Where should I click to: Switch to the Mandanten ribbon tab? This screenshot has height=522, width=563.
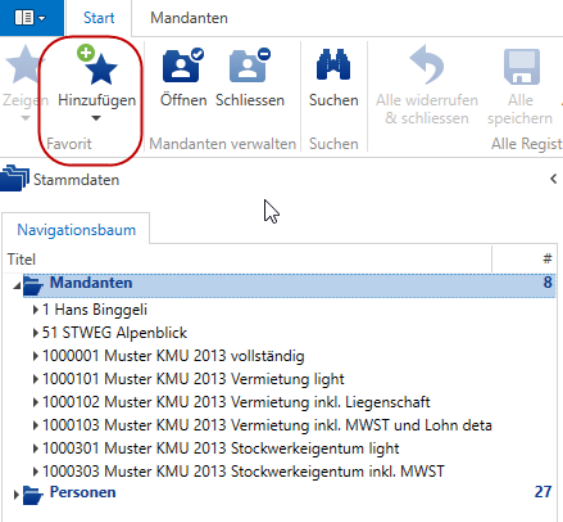pyautogui.click(x=189, y=18)
